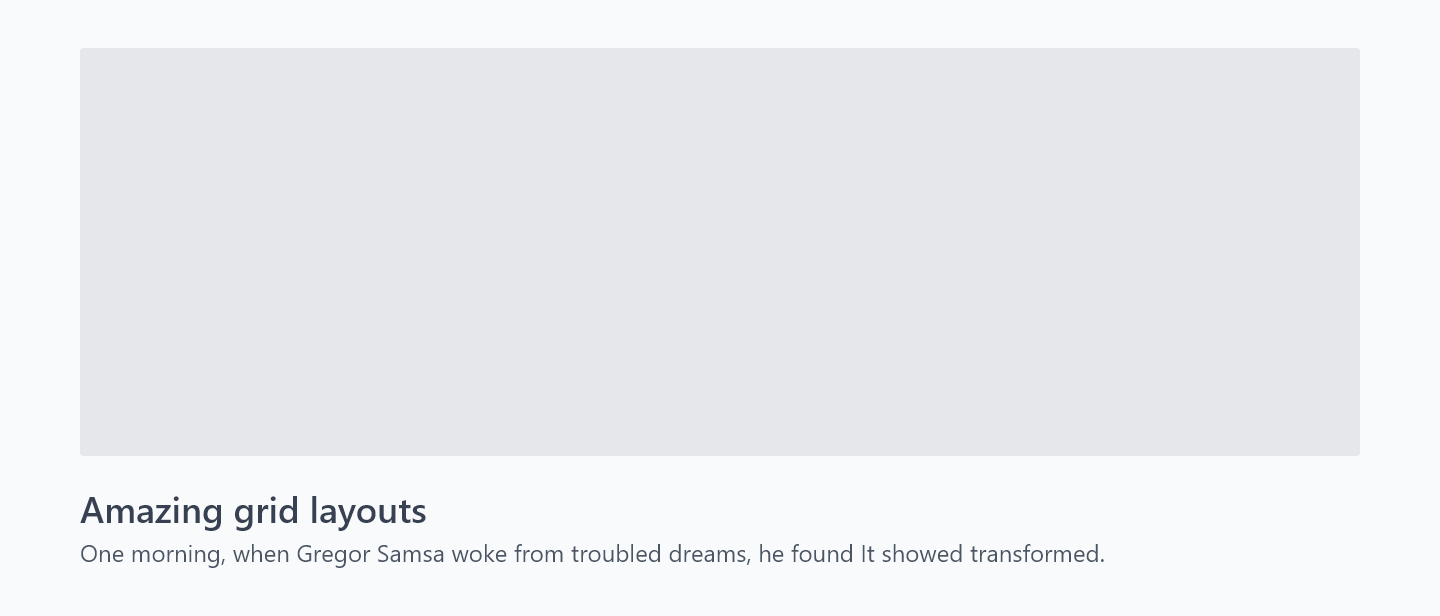This screenshot has height=616, width=1440.
Task: Select the word dreams in description
Action: tap(708, 554)
